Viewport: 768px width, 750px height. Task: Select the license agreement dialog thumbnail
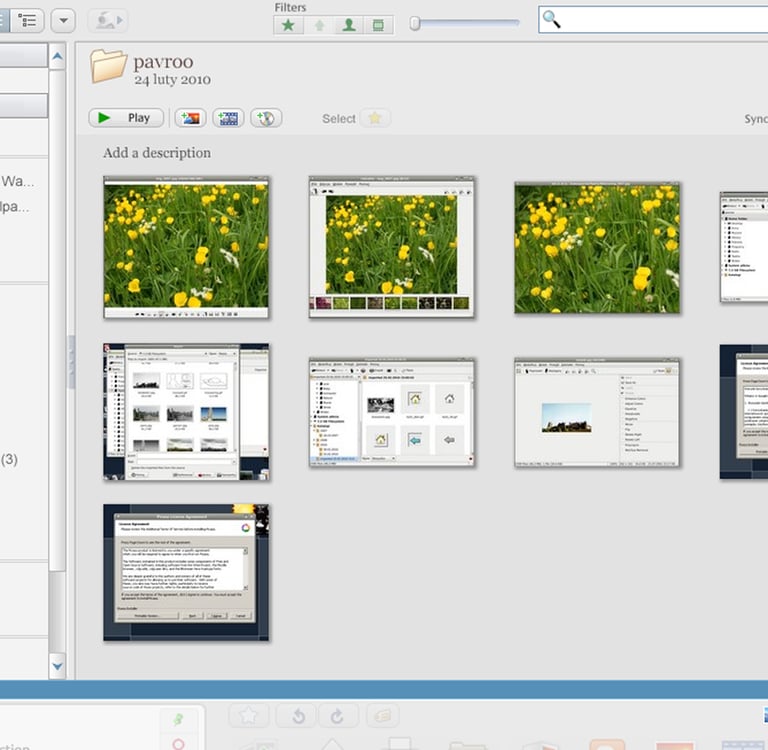coord(186,572)
